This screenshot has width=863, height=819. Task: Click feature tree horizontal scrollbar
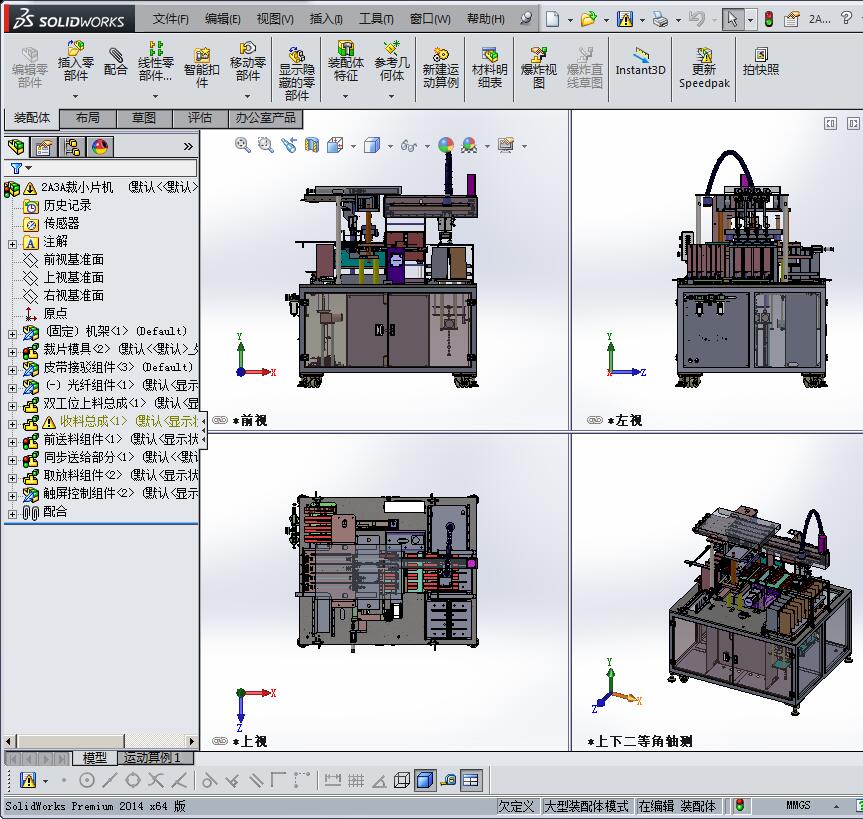[x=101, y=741]
